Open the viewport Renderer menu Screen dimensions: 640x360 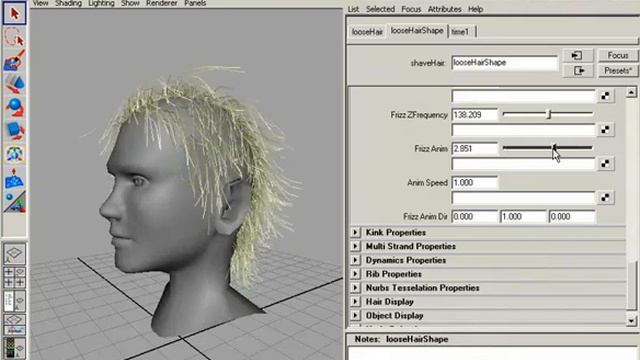[162, 3]
